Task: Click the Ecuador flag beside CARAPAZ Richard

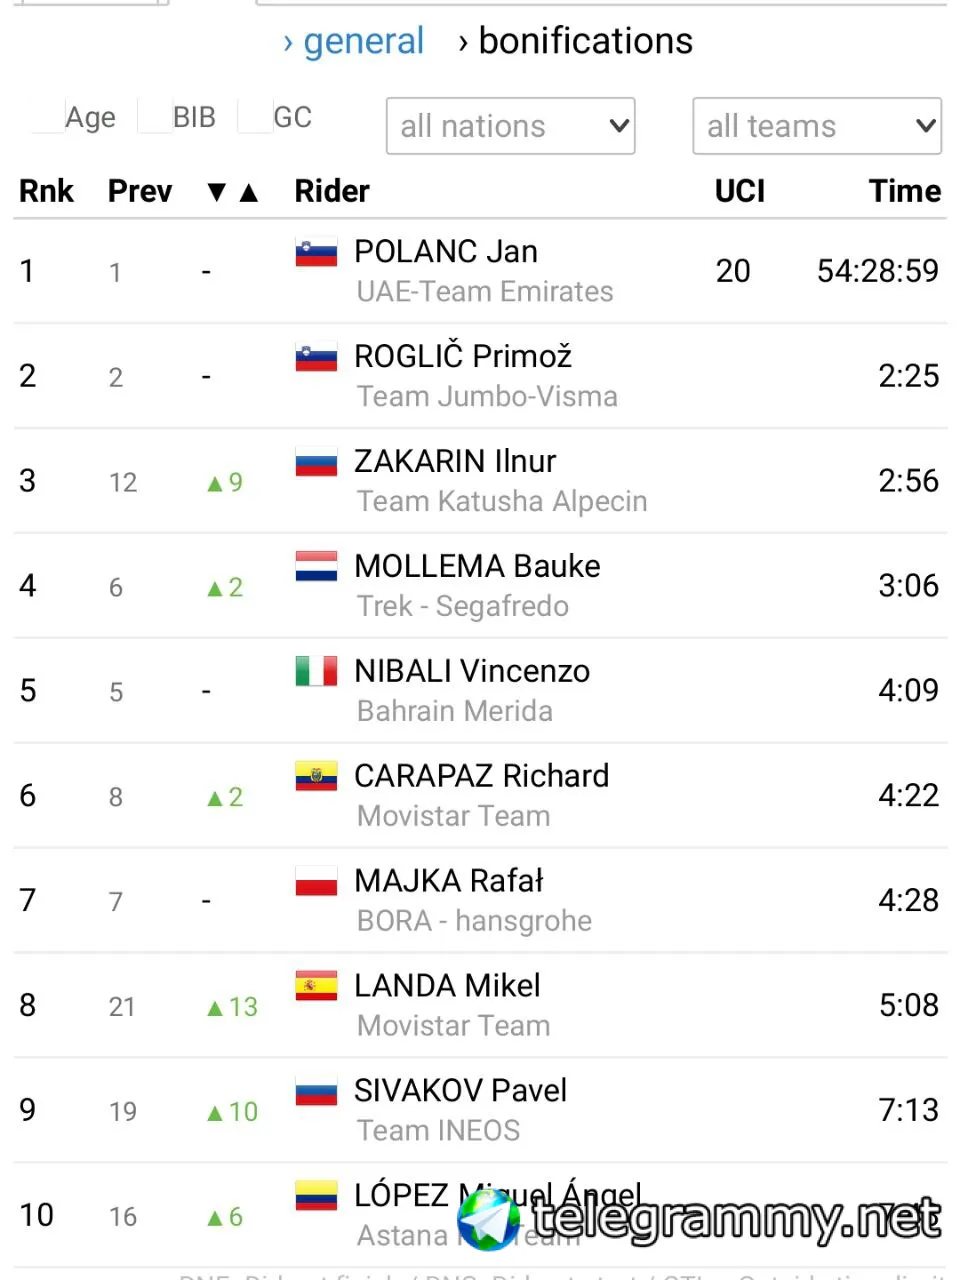Action: [316, 776]
